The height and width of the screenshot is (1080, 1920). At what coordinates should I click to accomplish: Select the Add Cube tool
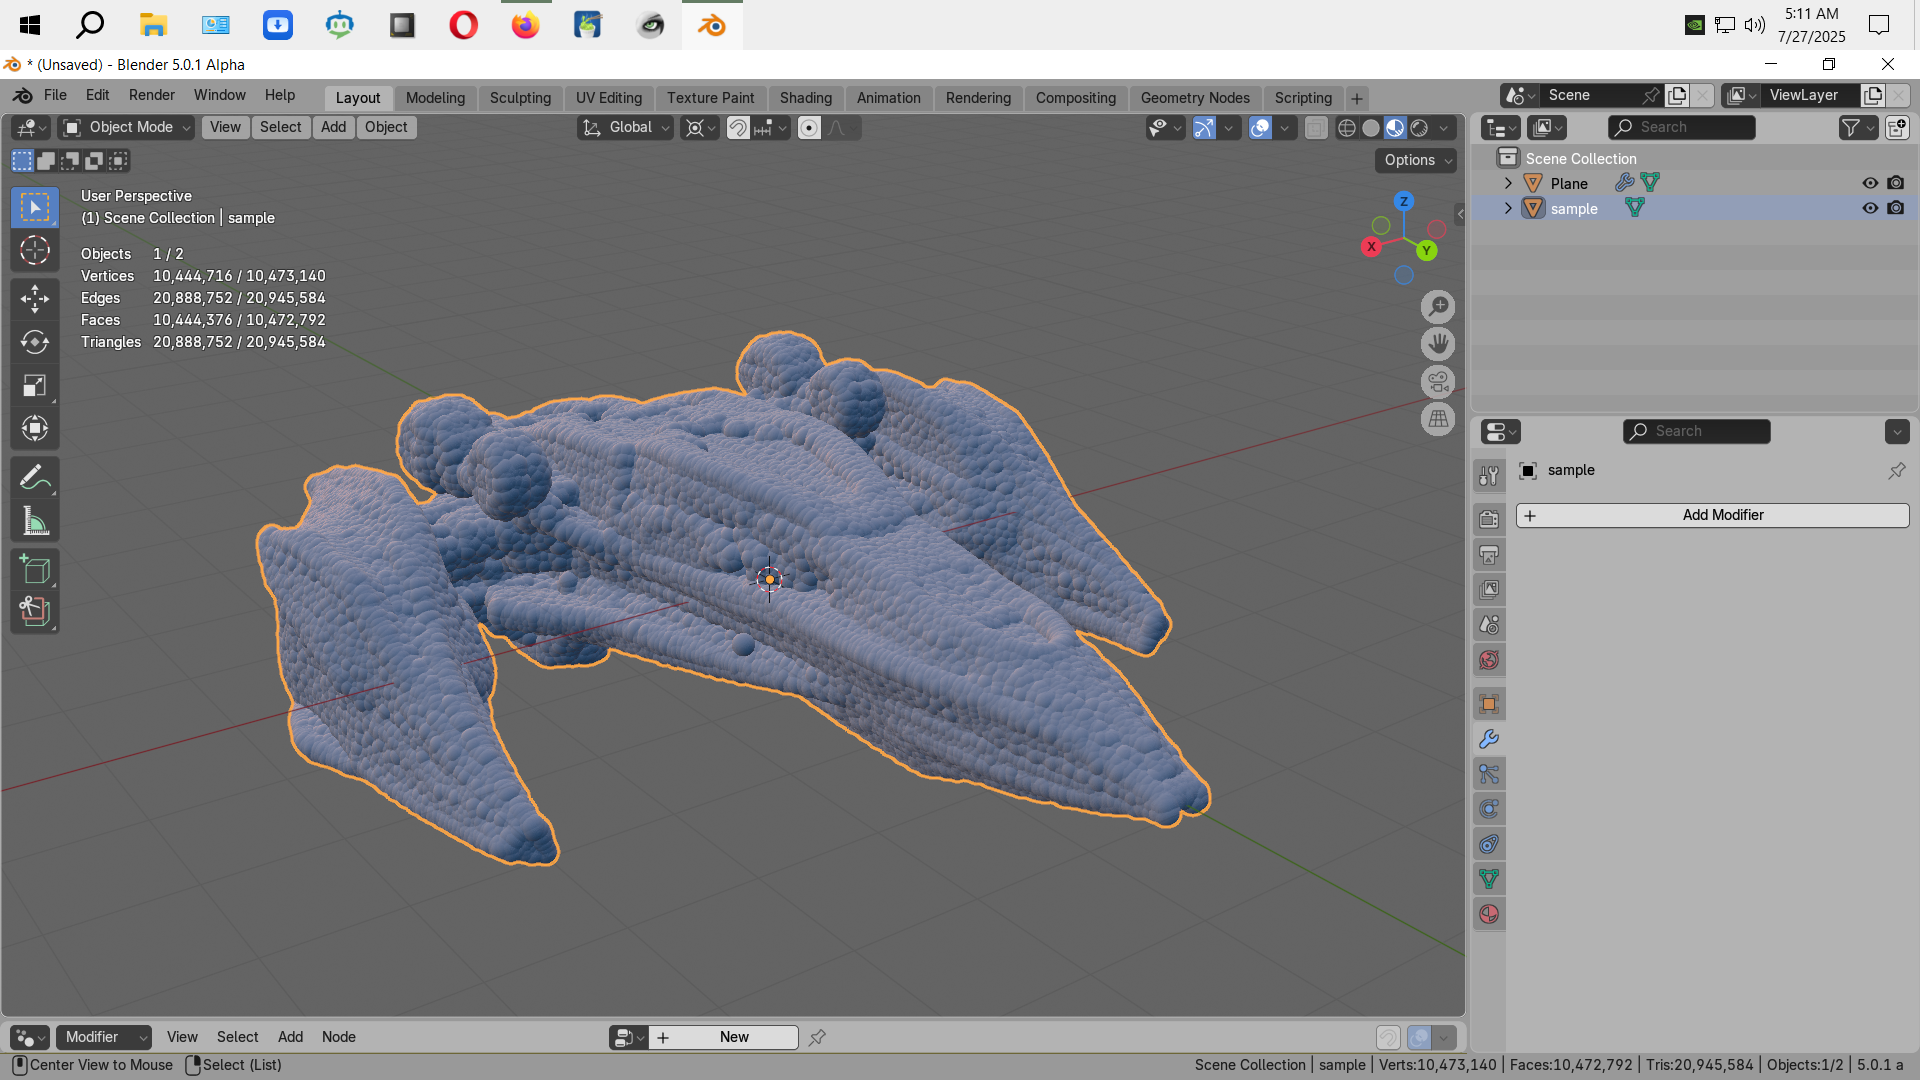(x=35, y=570)
